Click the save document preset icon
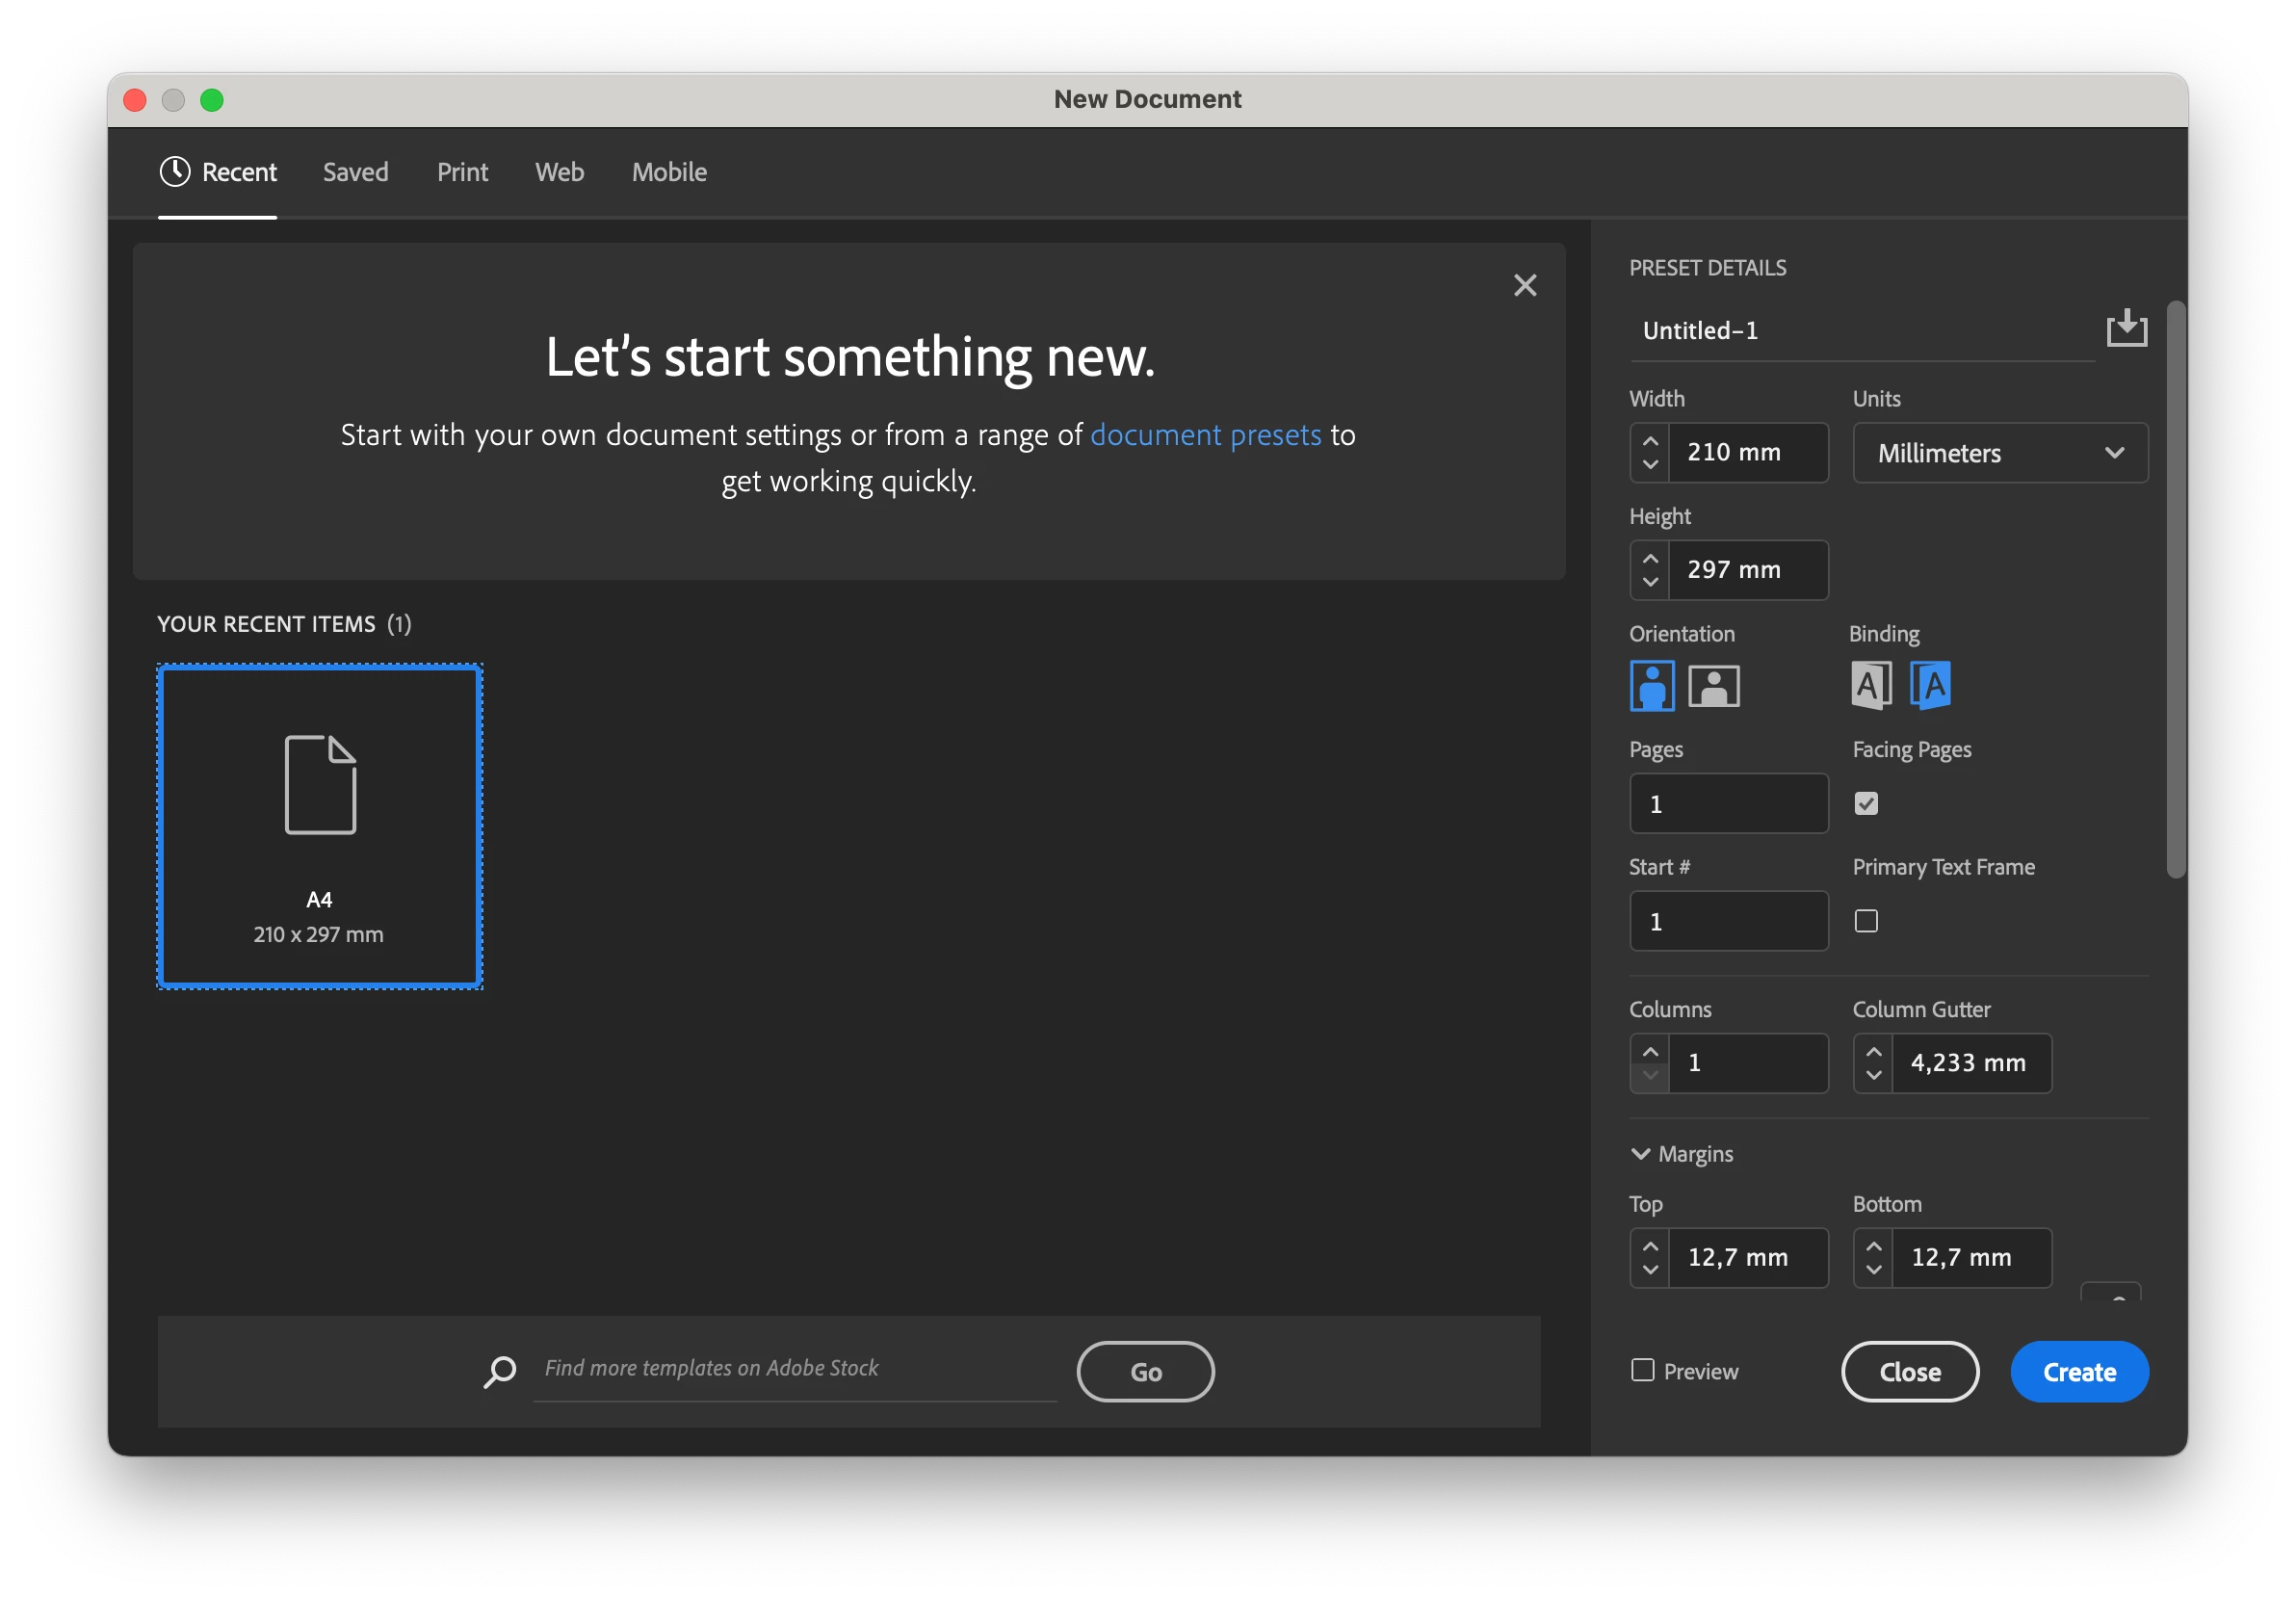The height and width of the screenshot is (1599, 2296). [x=2126, y=328]
